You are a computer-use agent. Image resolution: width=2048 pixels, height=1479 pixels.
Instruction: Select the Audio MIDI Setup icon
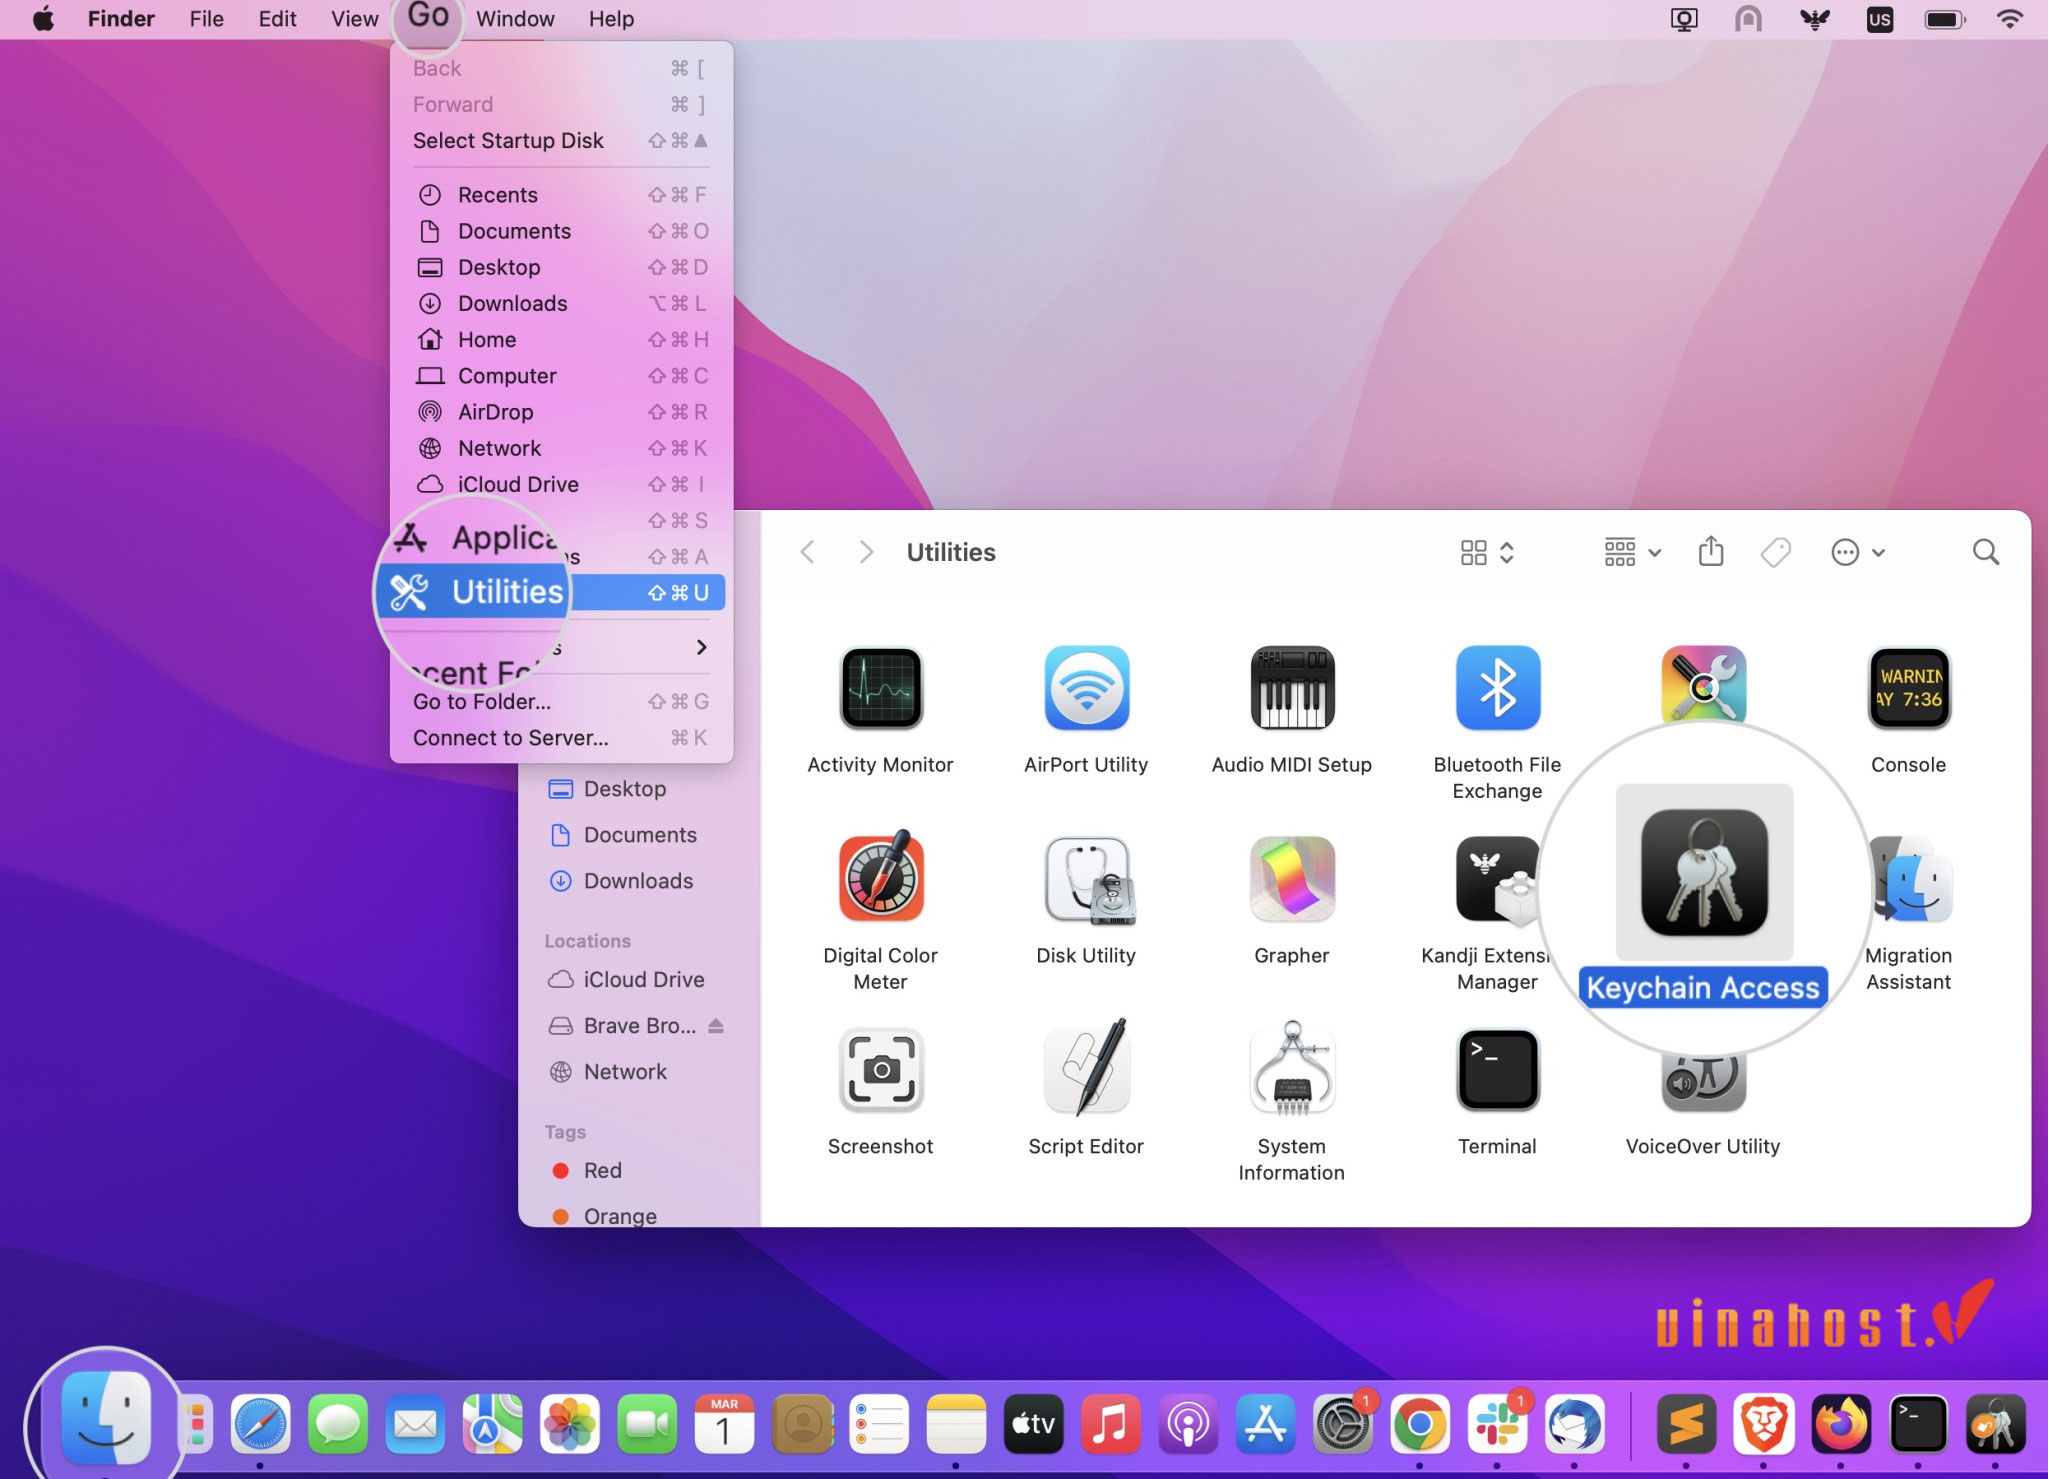tap(1292, 688)
